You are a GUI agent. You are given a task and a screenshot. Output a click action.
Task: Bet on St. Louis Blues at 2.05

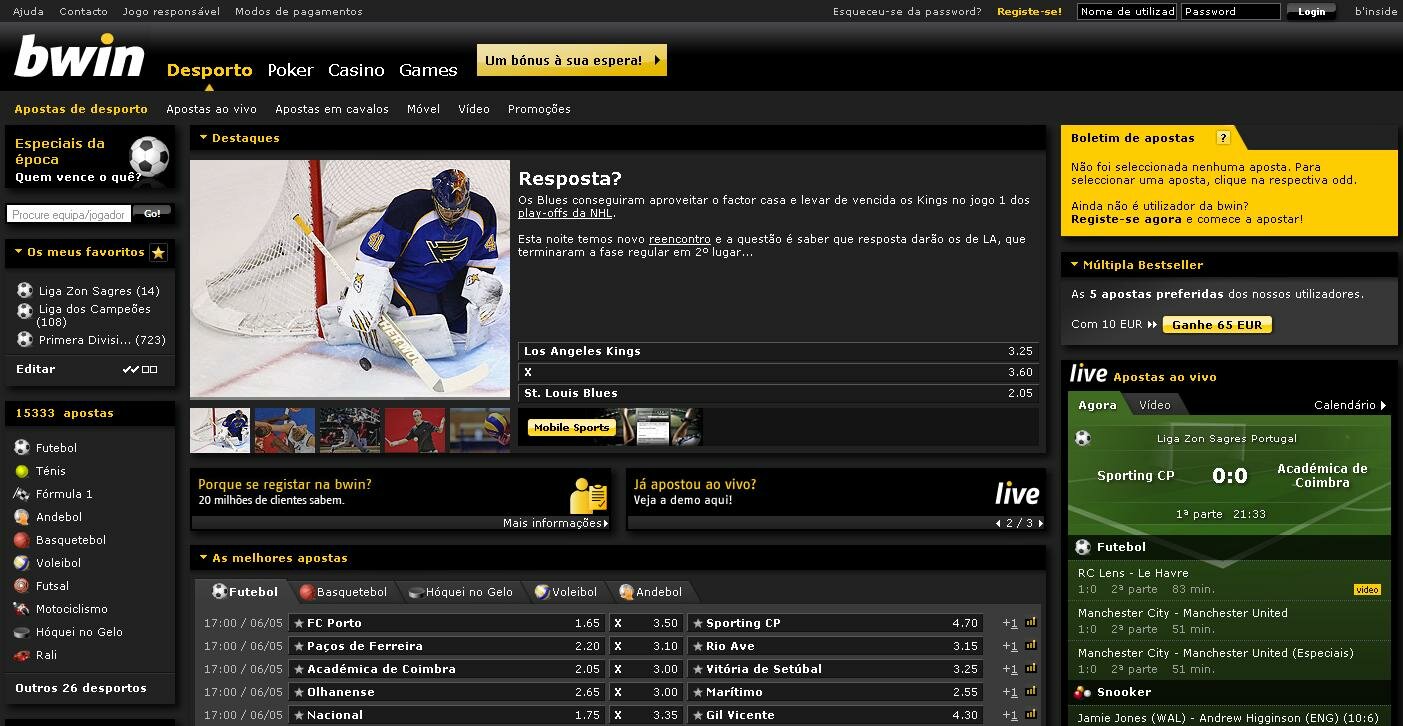[778, 393]
